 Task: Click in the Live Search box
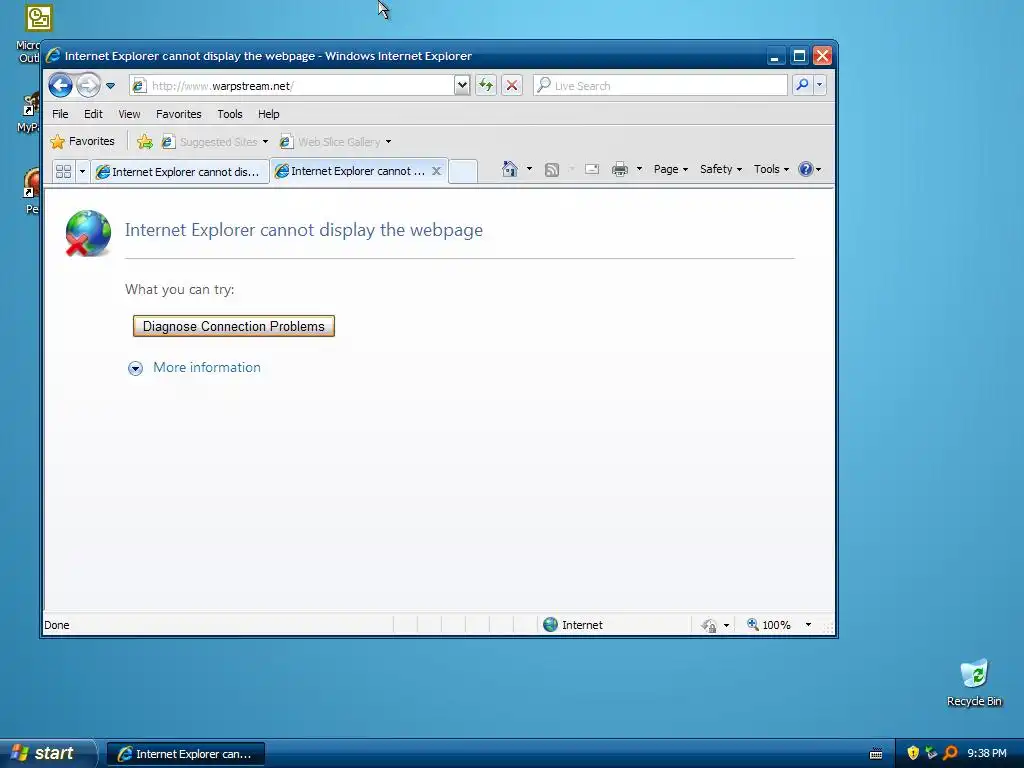point(660,86)
